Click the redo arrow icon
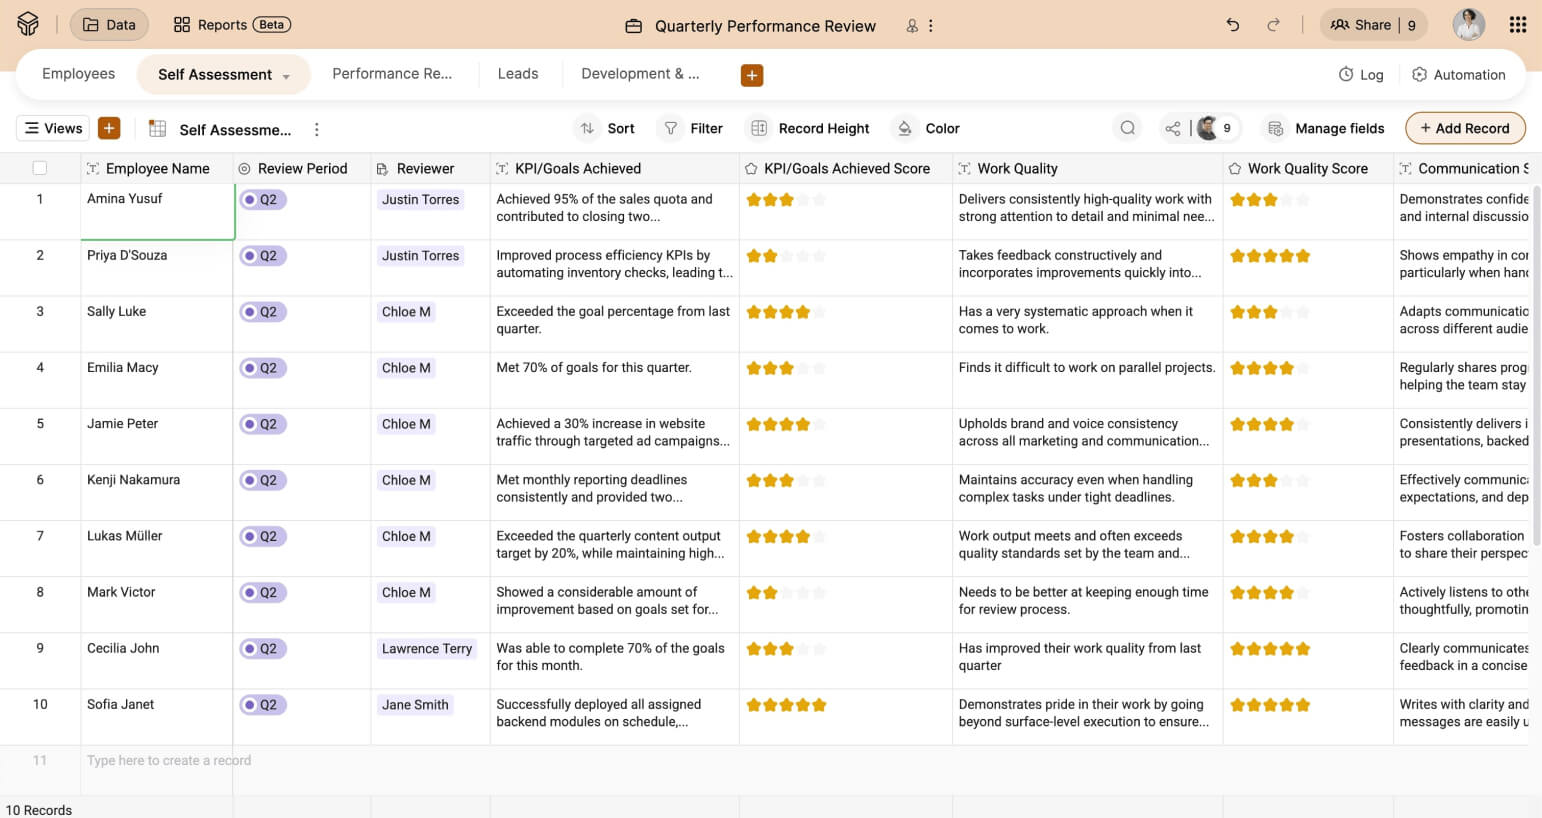Screen dimensions: 1542x818 (1273, 25)
